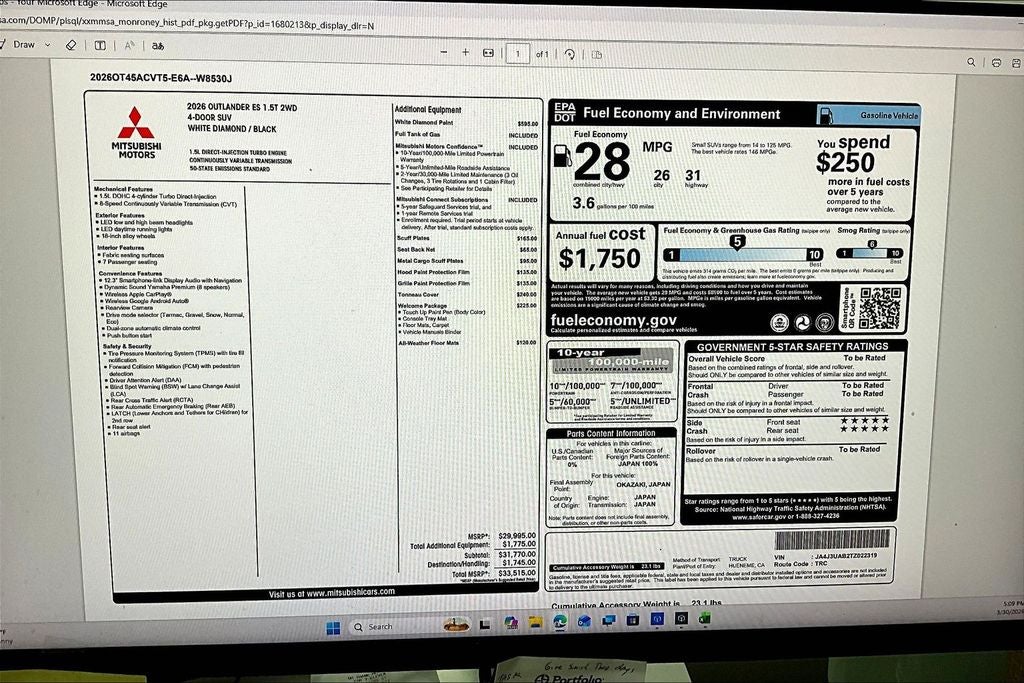Toggle the fit to width button
Screen dimensions: 1024x683
(x=488, y=52)
